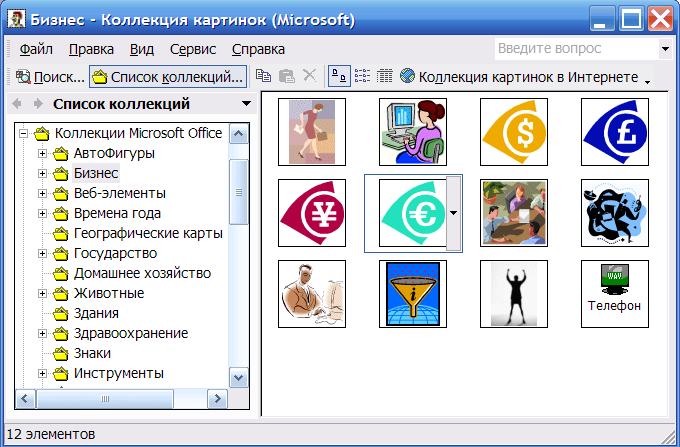Select woman at computer clip
The width and height of the screenshot is (680, 447).
(413, 132)
